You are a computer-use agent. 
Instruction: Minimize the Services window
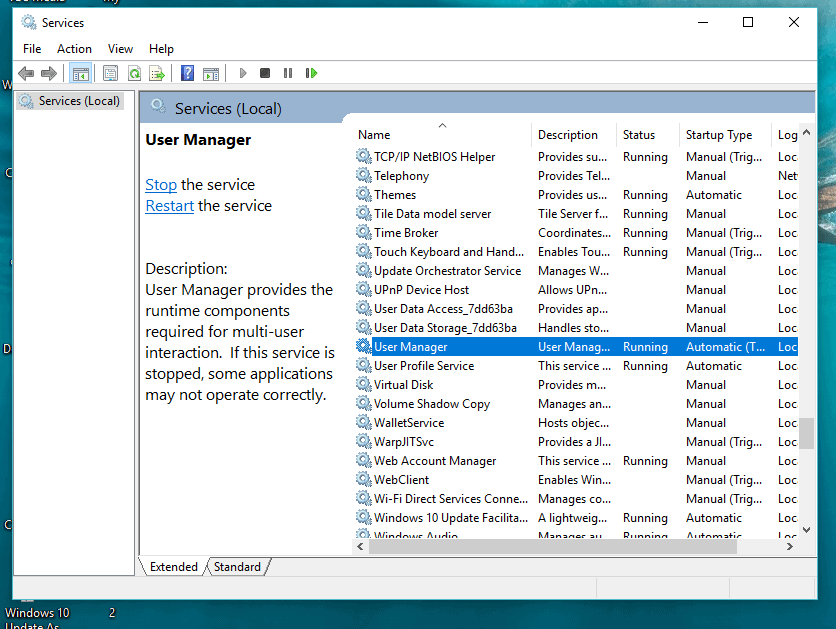click(x=703, y=22)
